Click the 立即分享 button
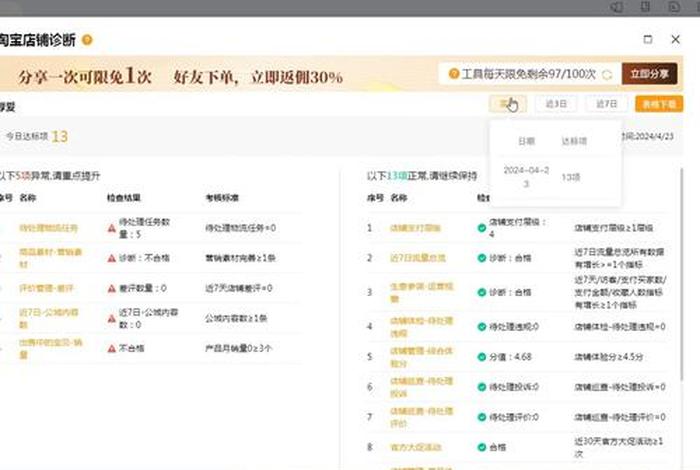 (650, 74)
